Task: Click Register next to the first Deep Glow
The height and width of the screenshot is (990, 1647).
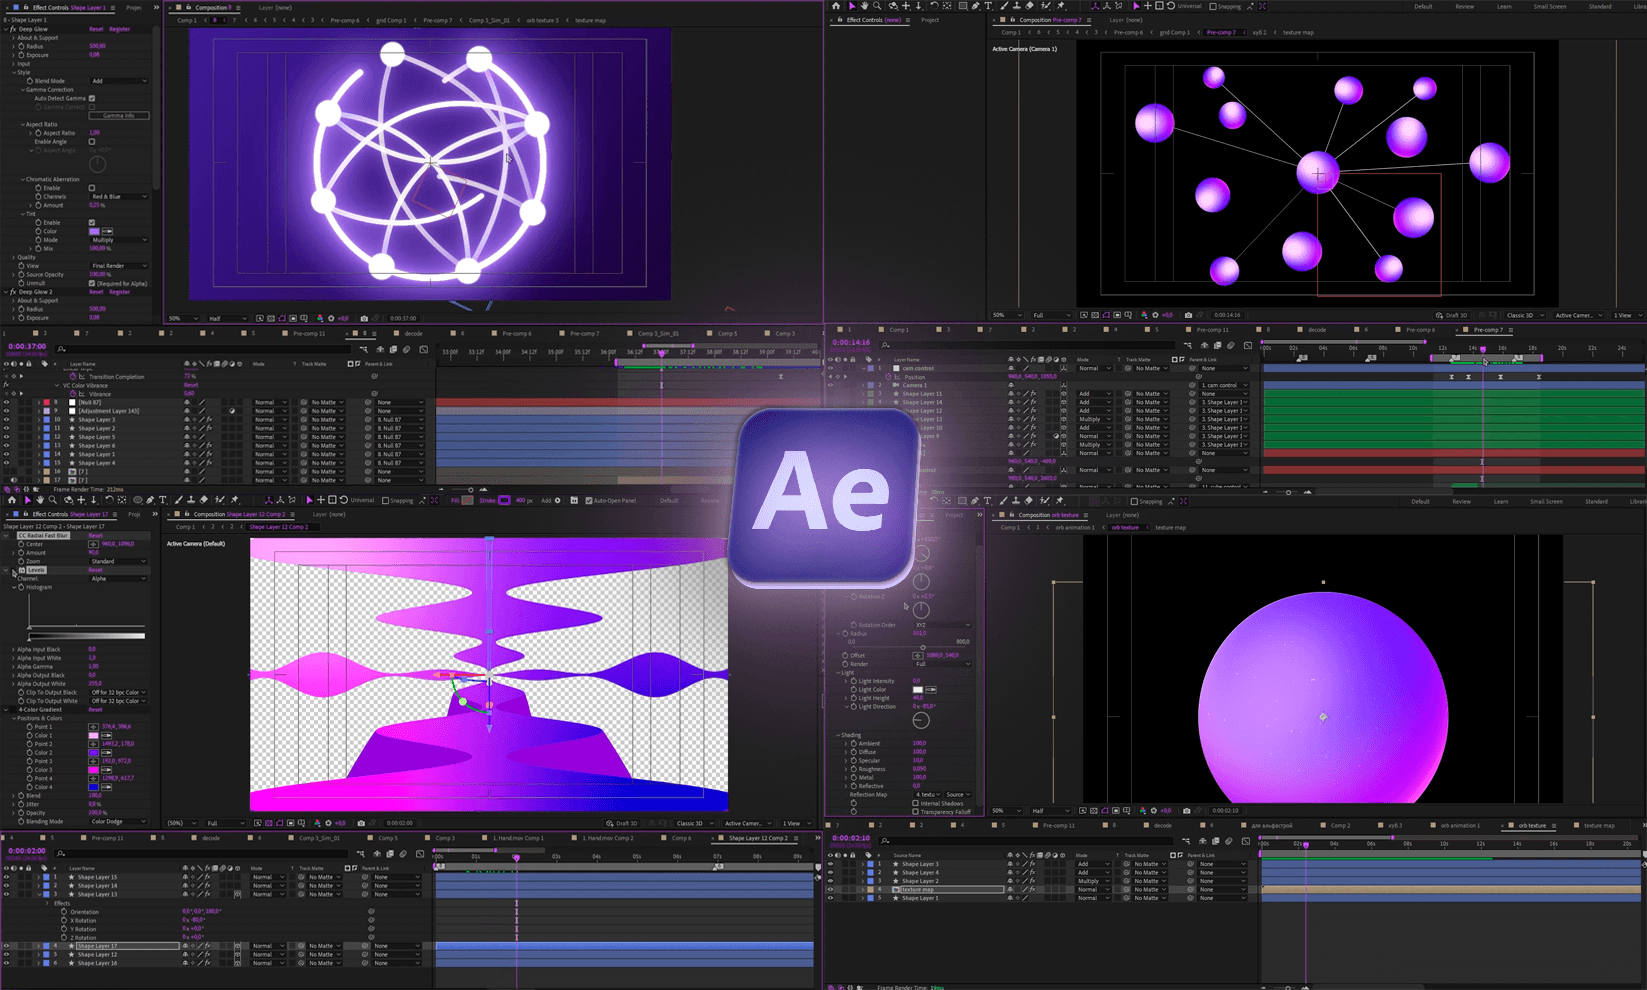Action: point(120,29)
